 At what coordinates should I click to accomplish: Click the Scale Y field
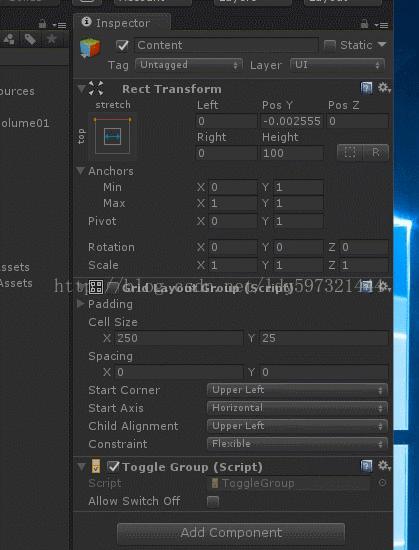point(298,265)
